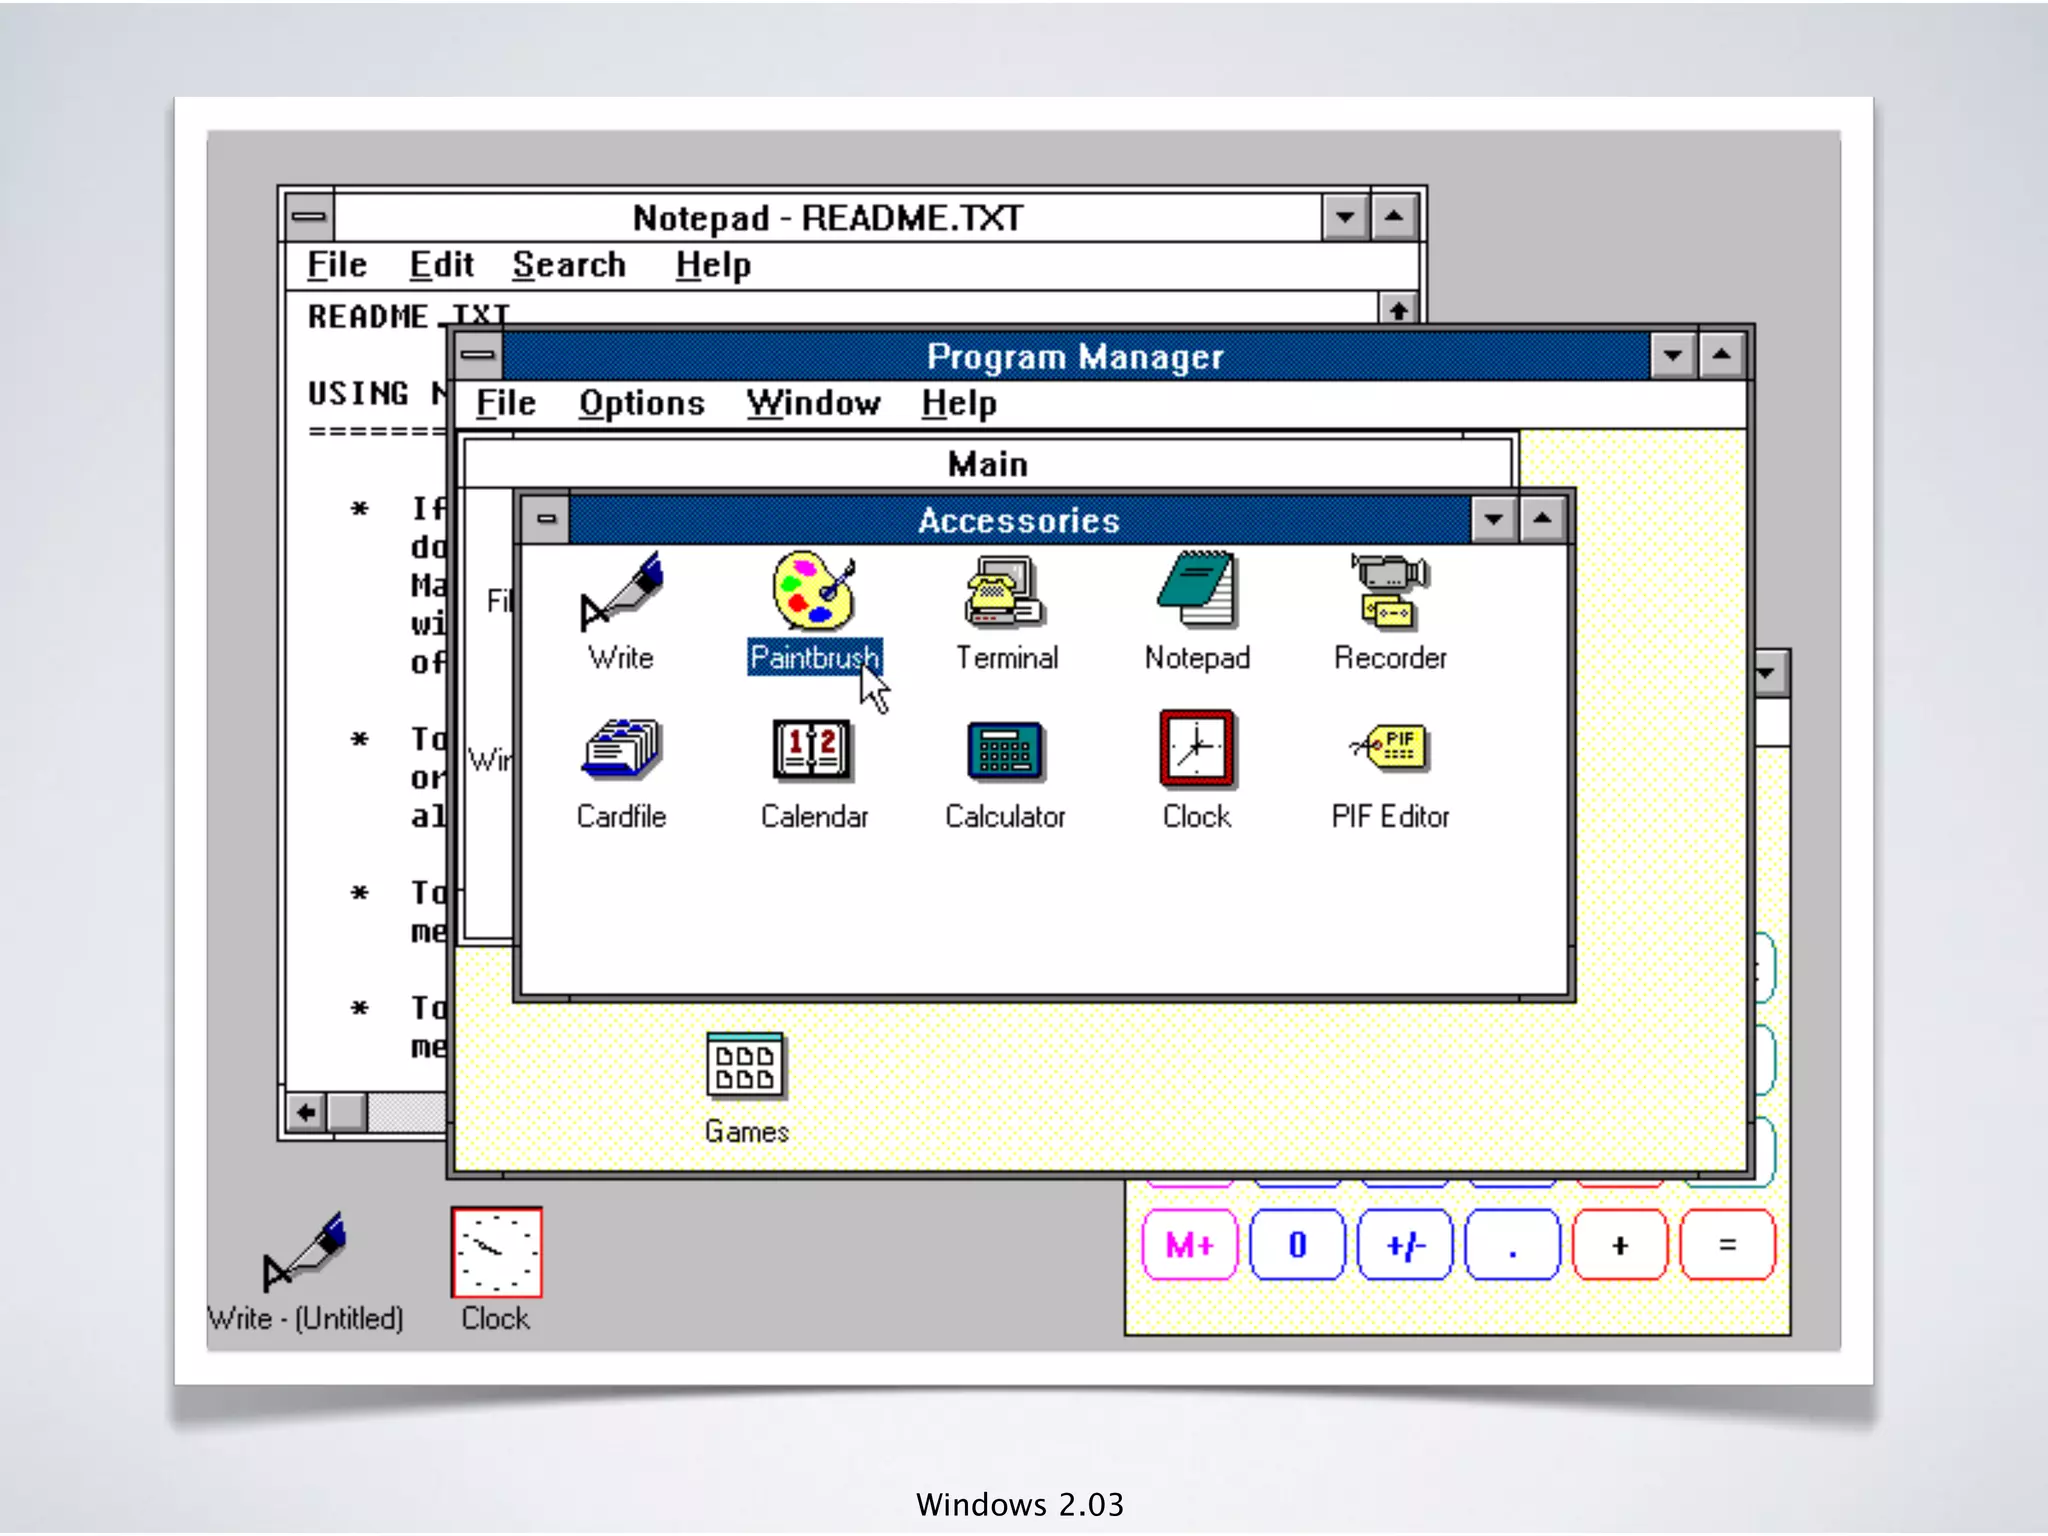Click Notepad's horizontal scrollbar left arrow
This screenshot has height=1536, width=2048.
(x=306, y=1112)
